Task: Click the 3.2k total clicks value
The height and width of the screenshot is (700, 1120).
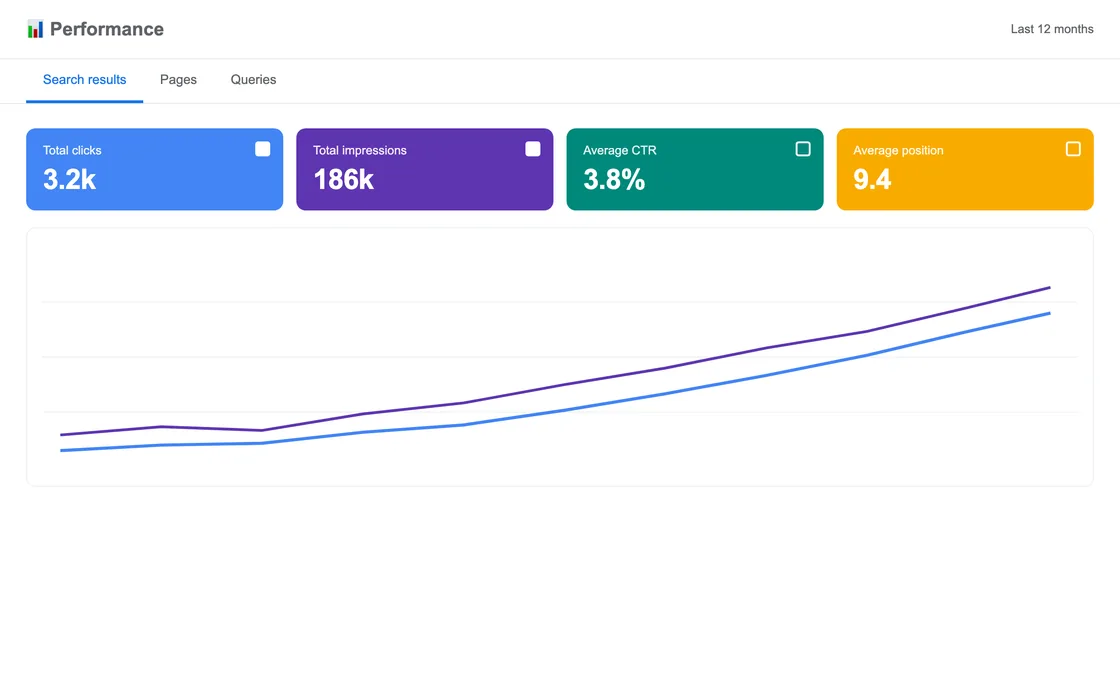Action: (69, 179)
